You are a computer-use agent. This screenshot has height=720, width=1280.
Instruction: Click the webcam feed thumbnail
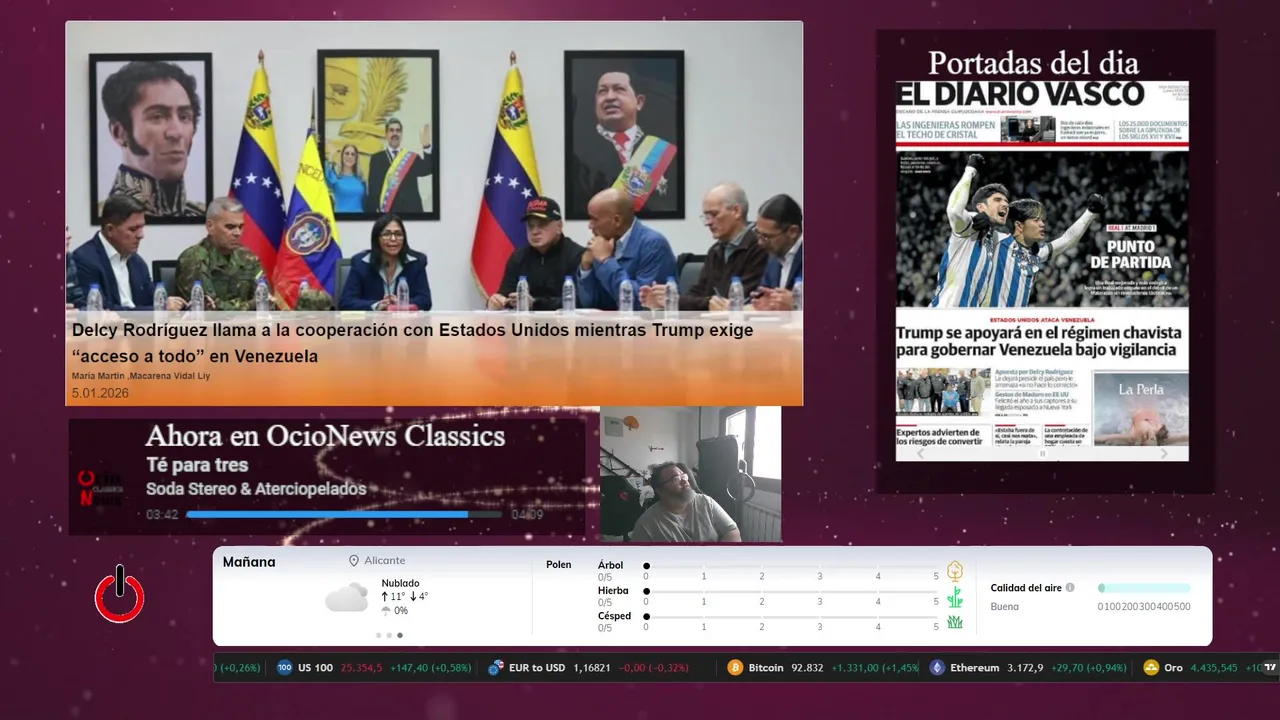click(690, 474)
